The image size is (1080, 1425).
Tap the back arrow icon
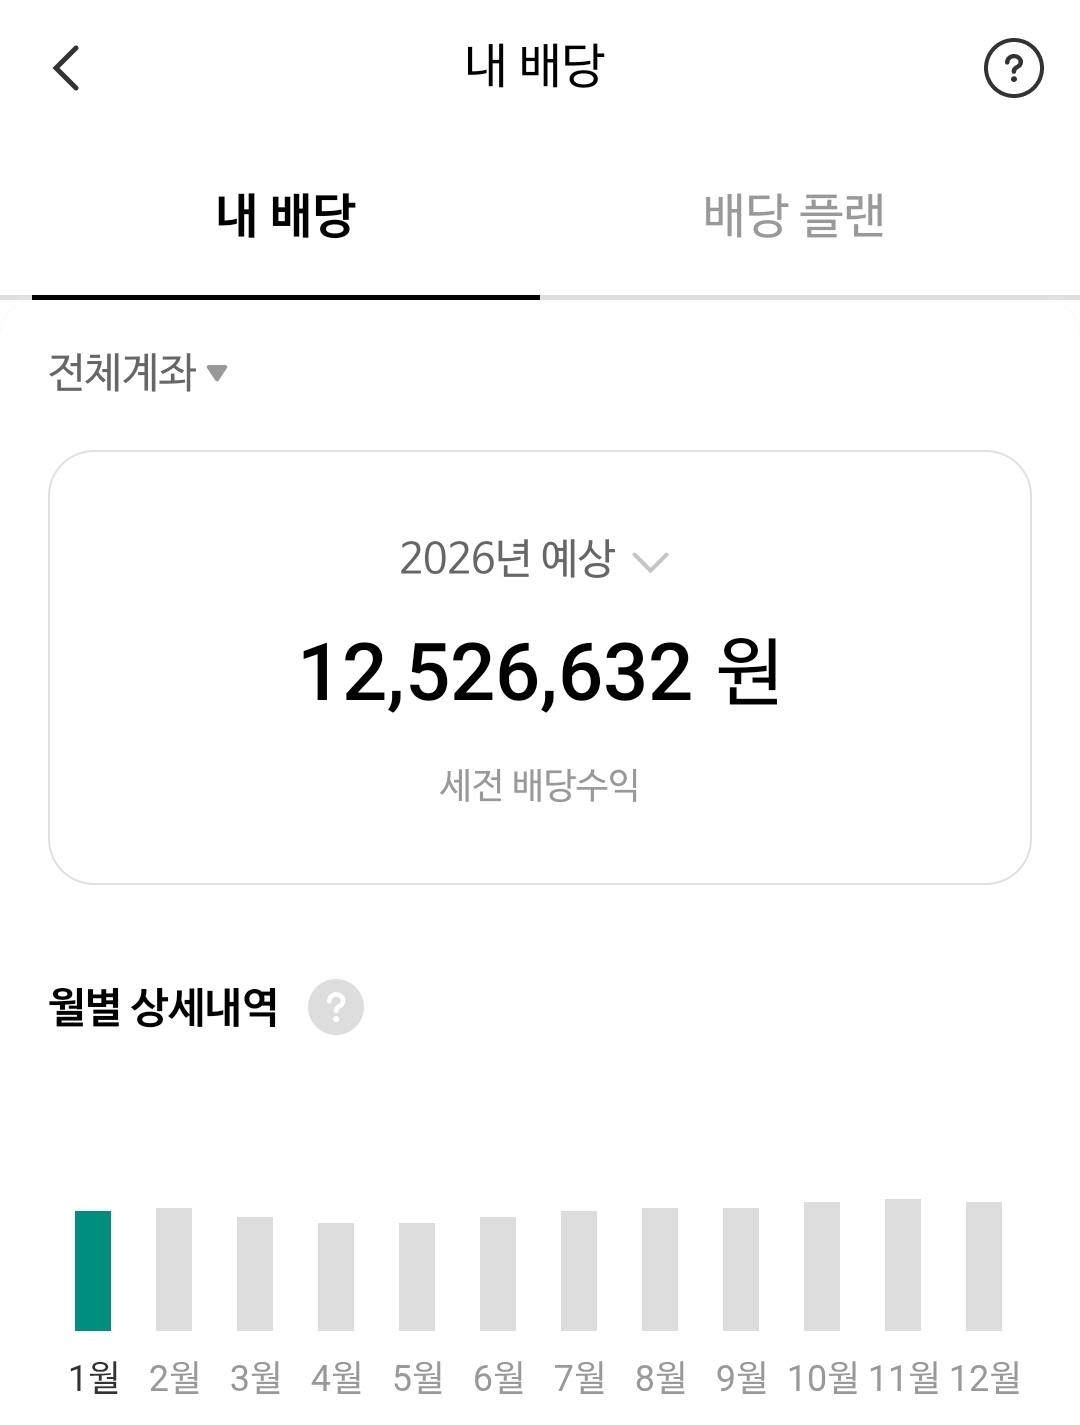tap(66, 69)
